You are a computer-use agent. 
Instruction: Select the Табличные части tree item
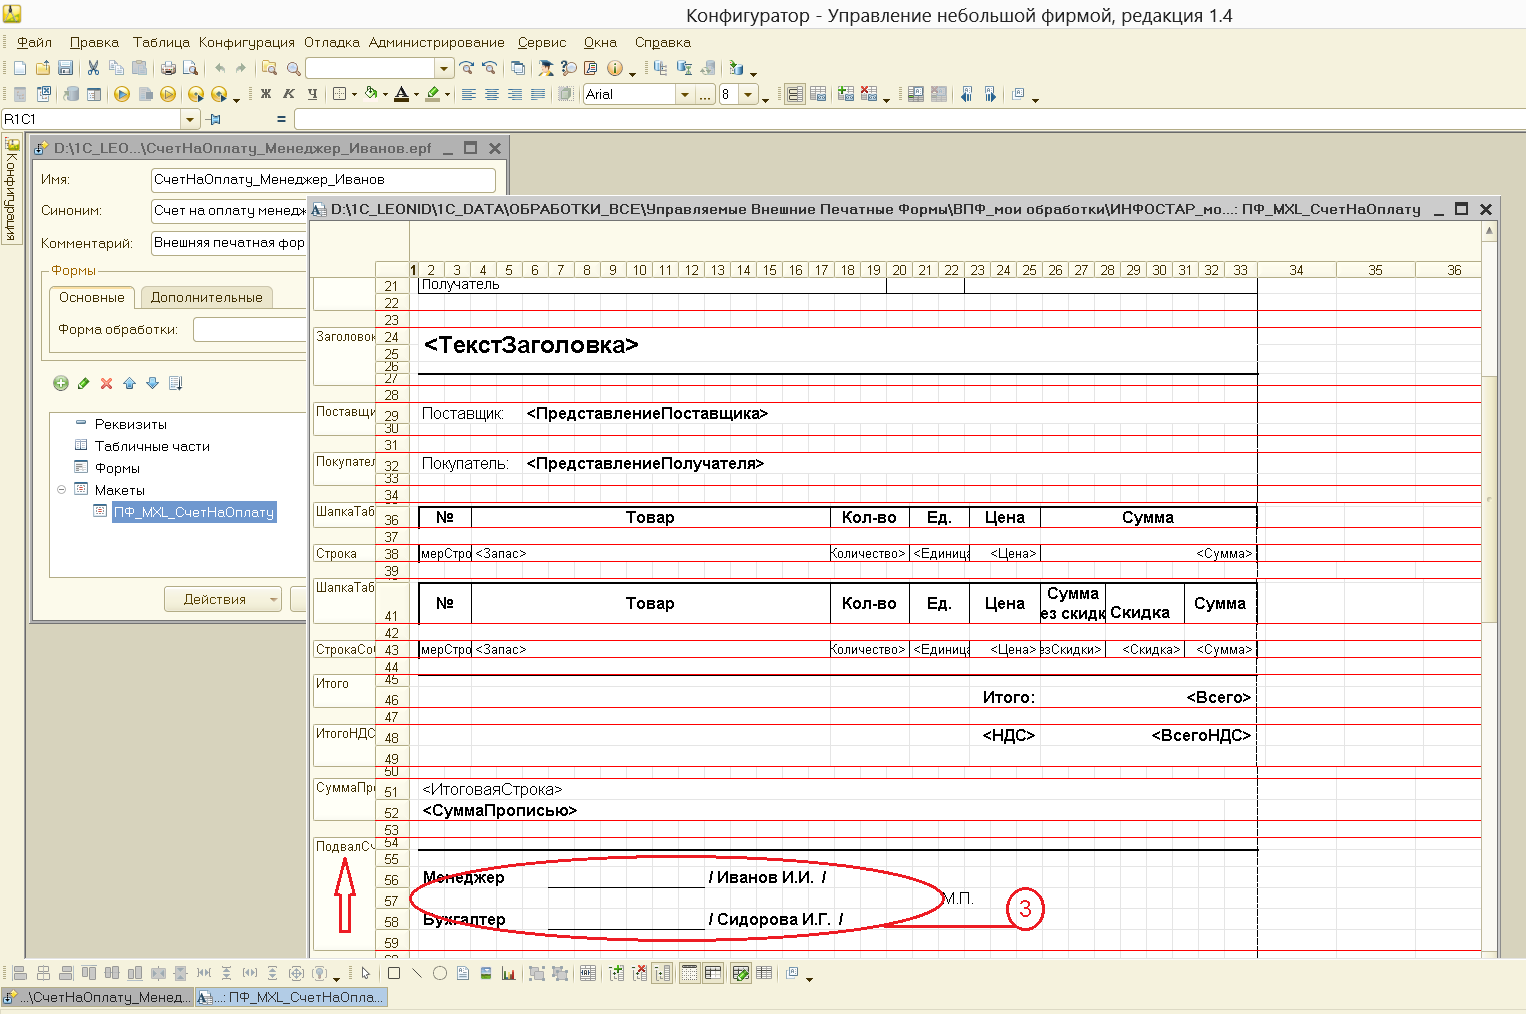[152, 446]
